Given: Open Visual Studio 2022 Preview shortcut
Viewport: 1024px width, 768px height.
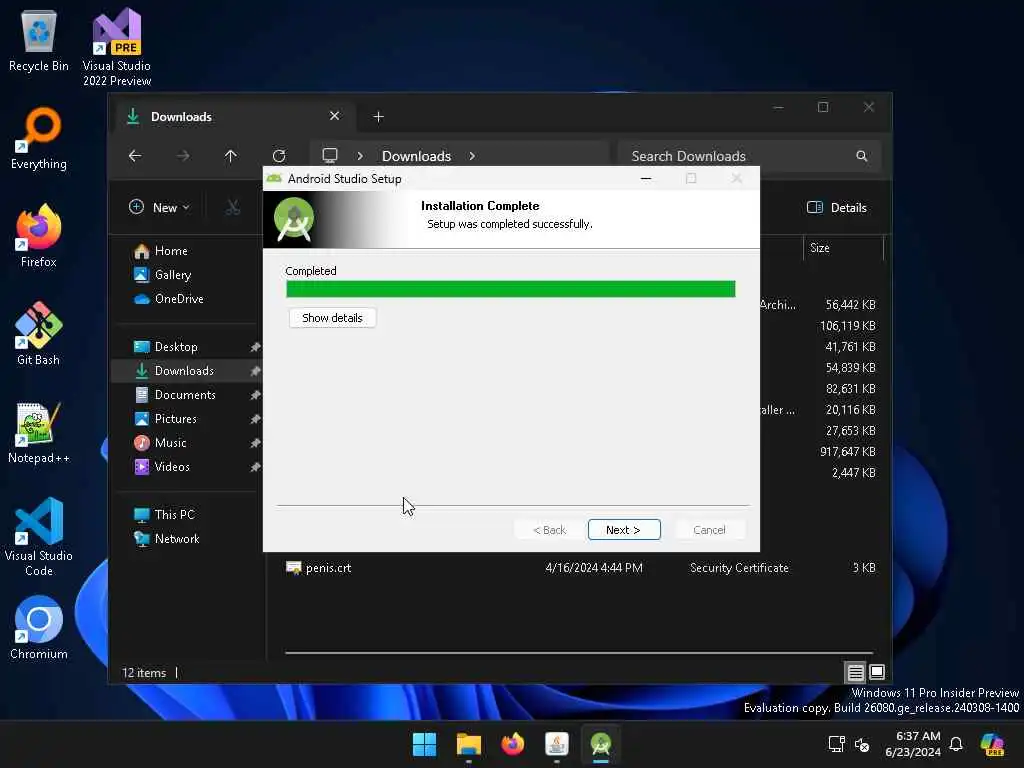Looking at the screenshot, I should [x=116, y=47].
